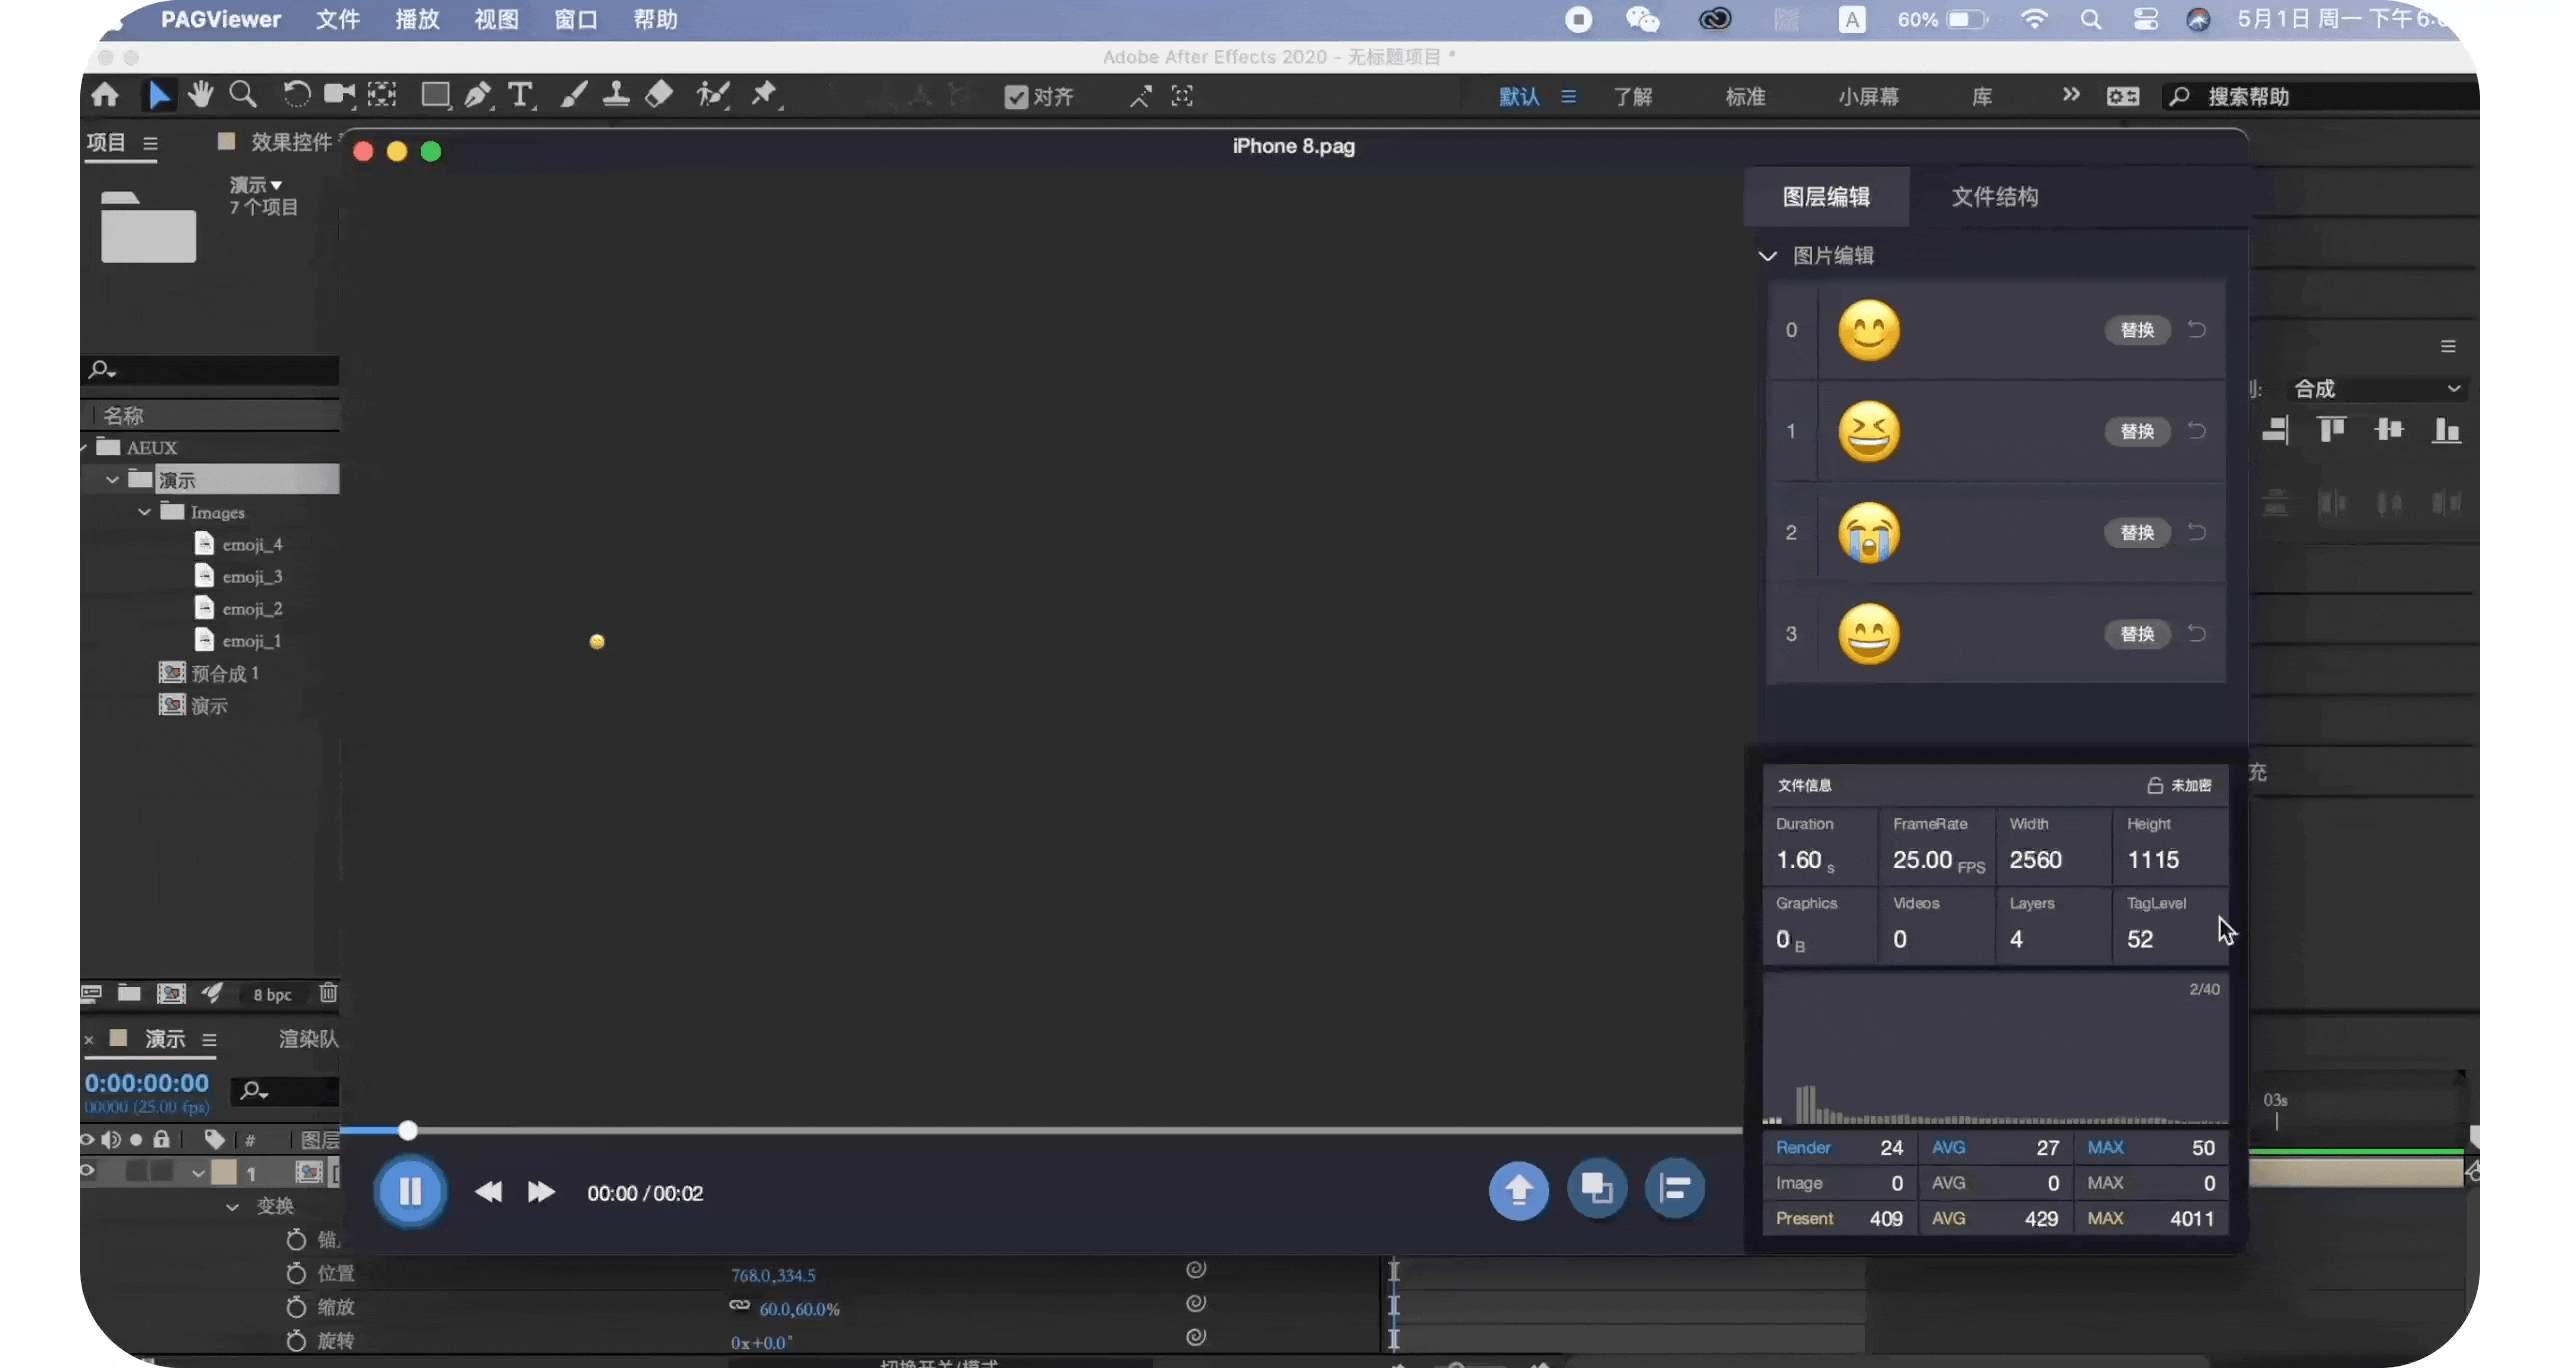This screenshot has width=2560, height=1368.
Task: Replace image 0 with 替换 button
Action: point(2137,330)
